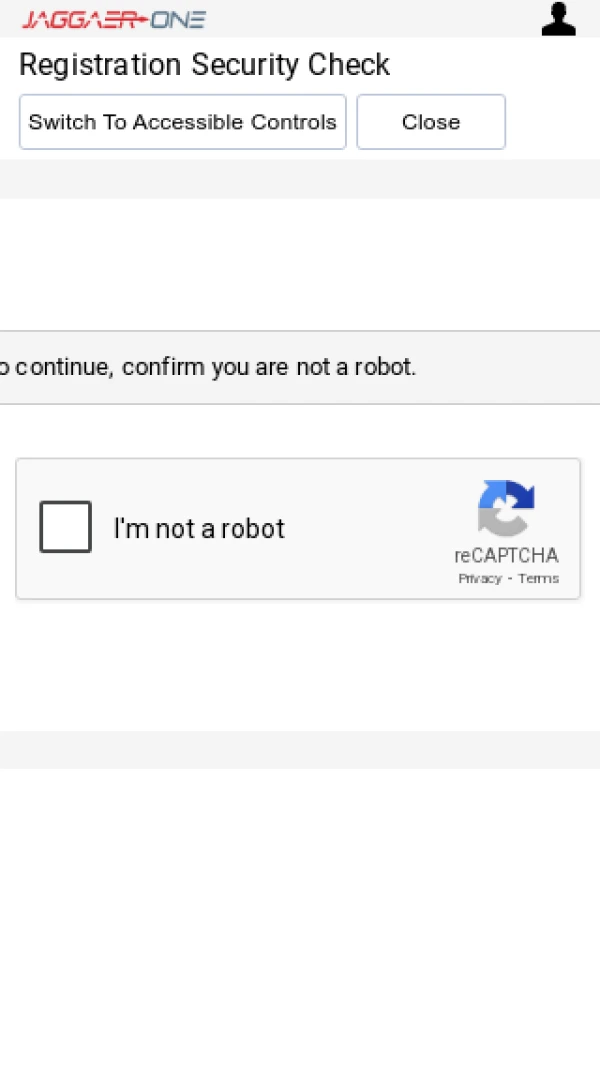The image size is (600, 1065).
Task: Click the reCAPTCHA text label
Action: coord(506,556)
